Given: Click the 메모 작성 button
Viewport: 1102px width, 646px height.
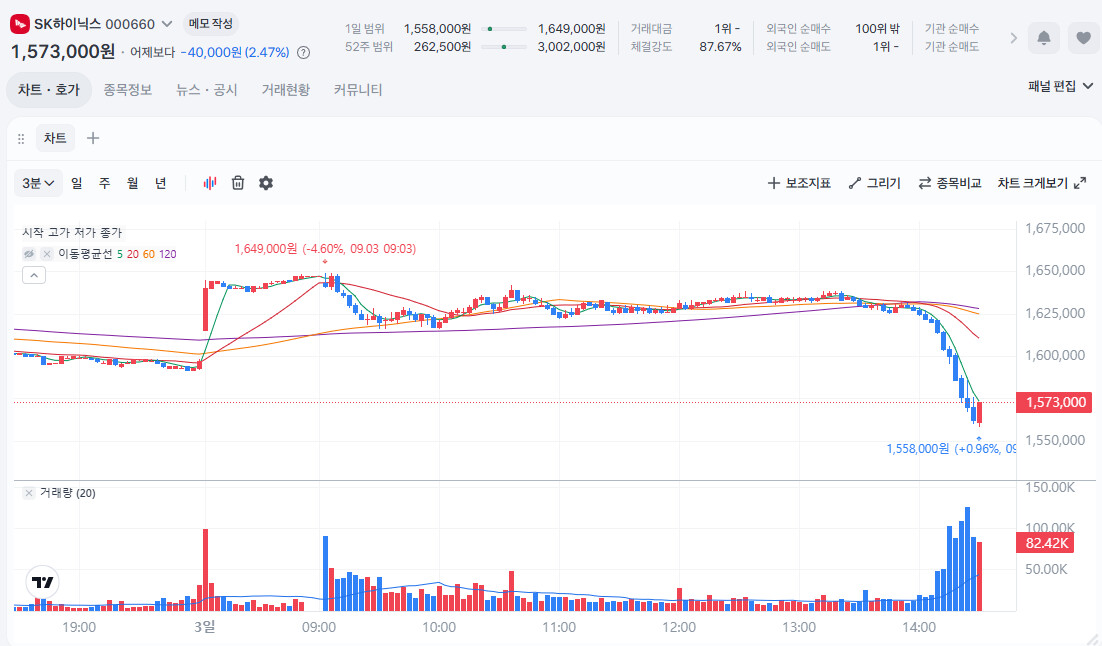Looking at the screenshot, I should 210,24.
